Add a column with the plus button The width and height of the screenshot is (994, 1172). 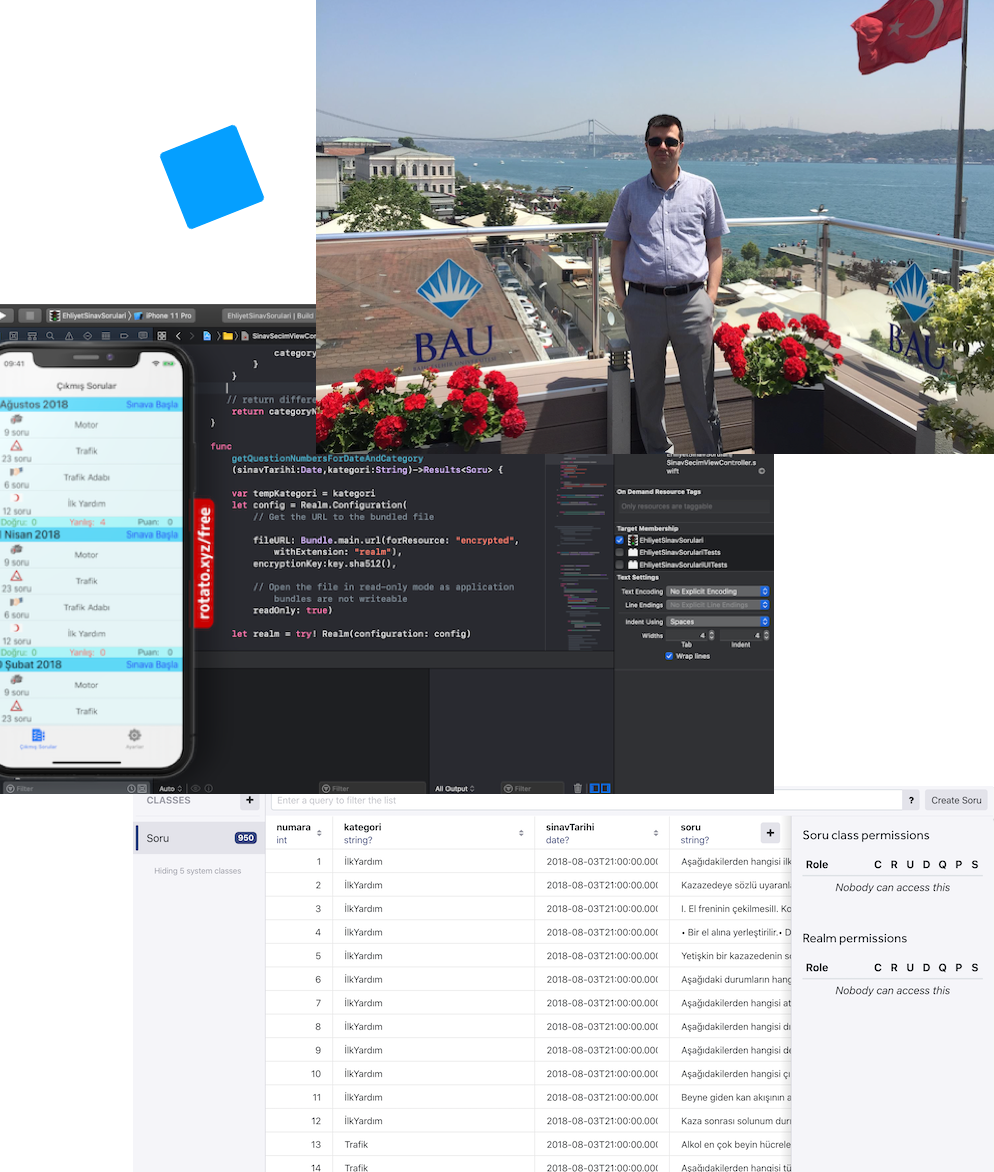(x=769, y=832)
